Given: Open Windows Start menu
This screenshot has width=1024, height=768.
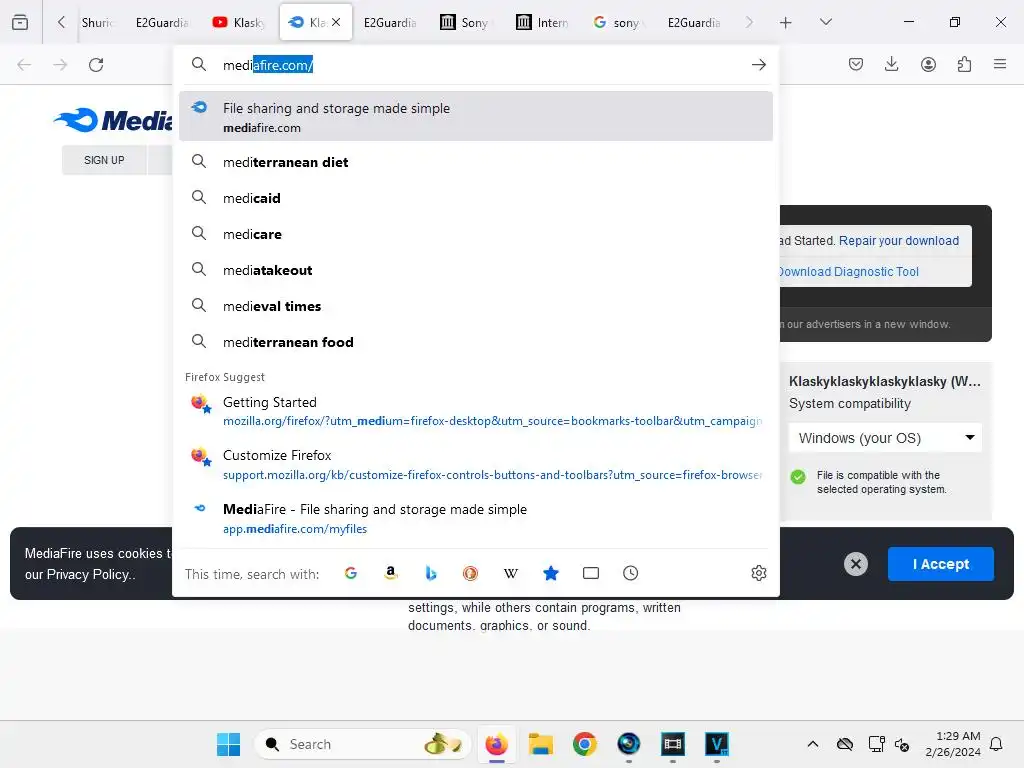Looking at the screenshot, I should pyautogui.click(x=229, y=744).
